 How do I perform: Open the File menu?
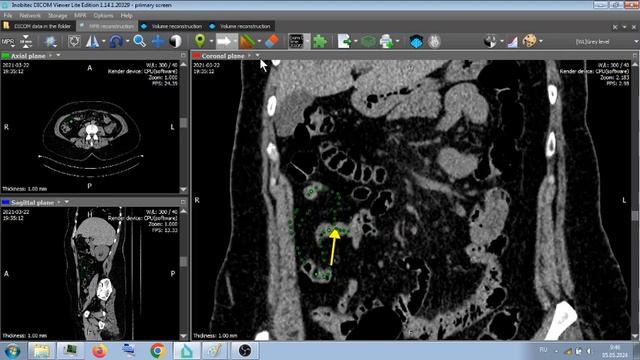click(x=8, y=16)
